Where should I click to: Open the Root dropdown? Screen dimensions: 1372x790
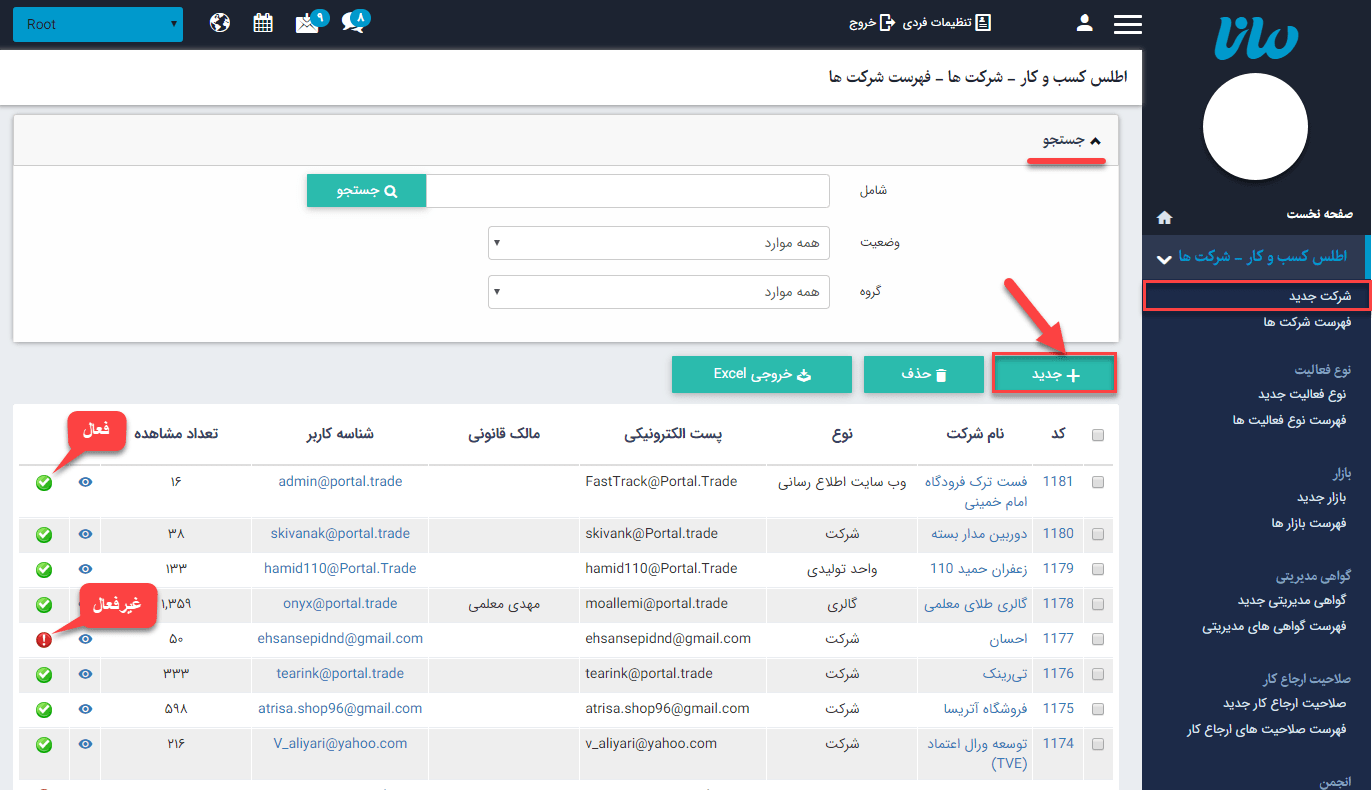click(x=98, y=24)
